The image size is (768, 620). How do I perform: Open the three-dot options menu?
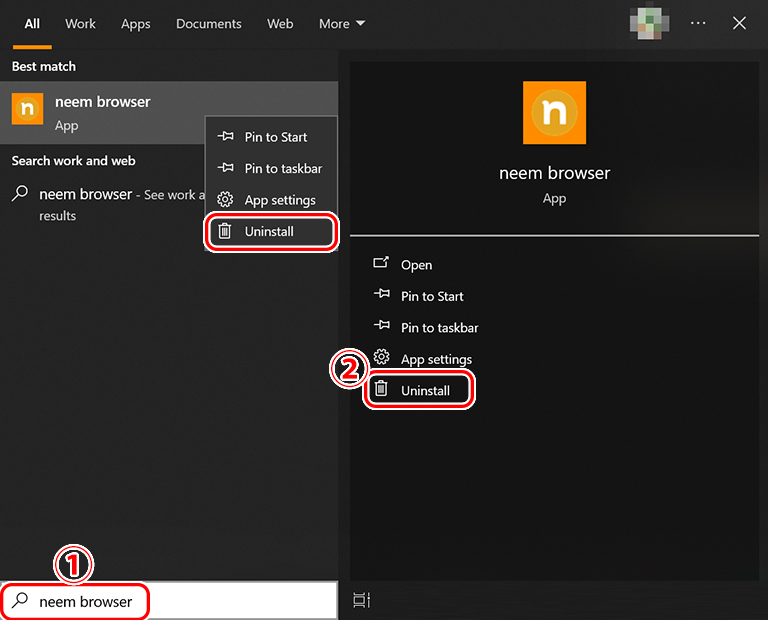coord(698,23)
